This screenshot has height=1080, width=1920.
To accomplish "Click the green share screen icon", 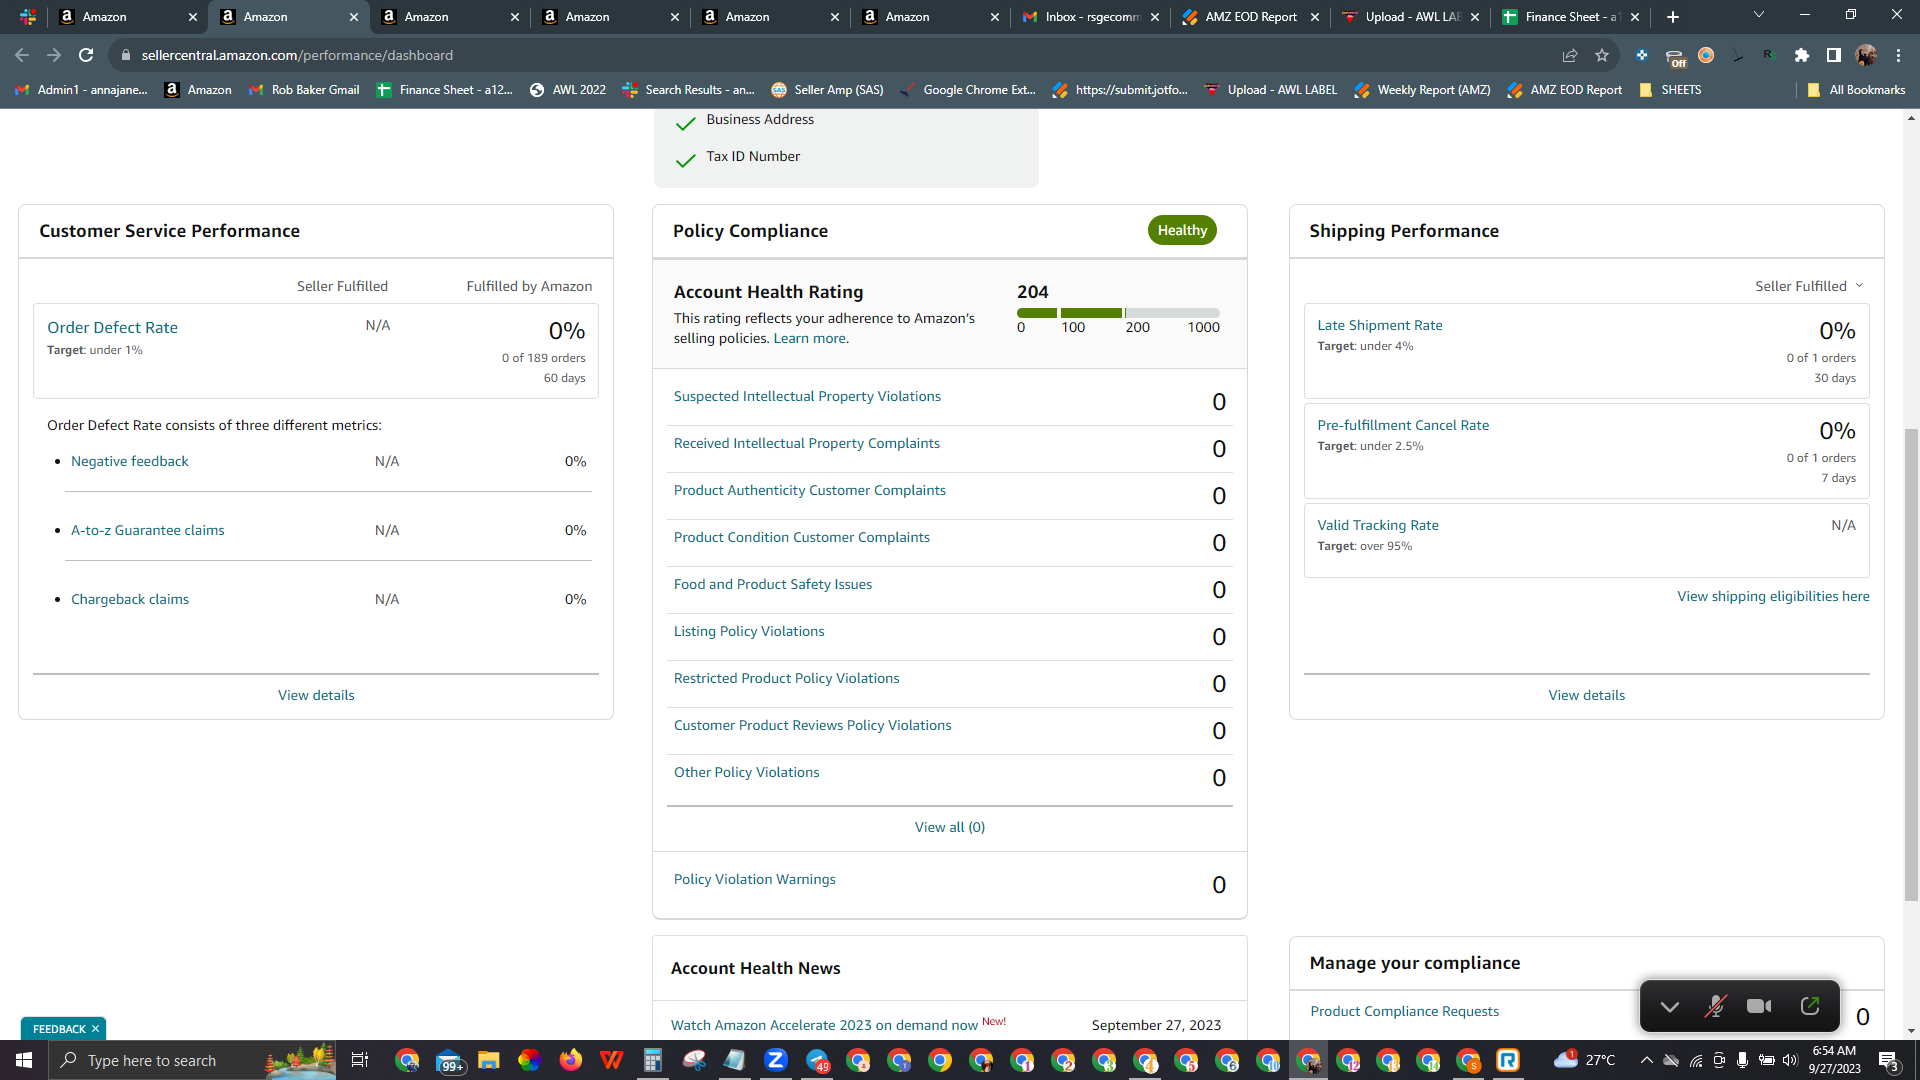I will pyautogui.click(x=1809, y=1006).
